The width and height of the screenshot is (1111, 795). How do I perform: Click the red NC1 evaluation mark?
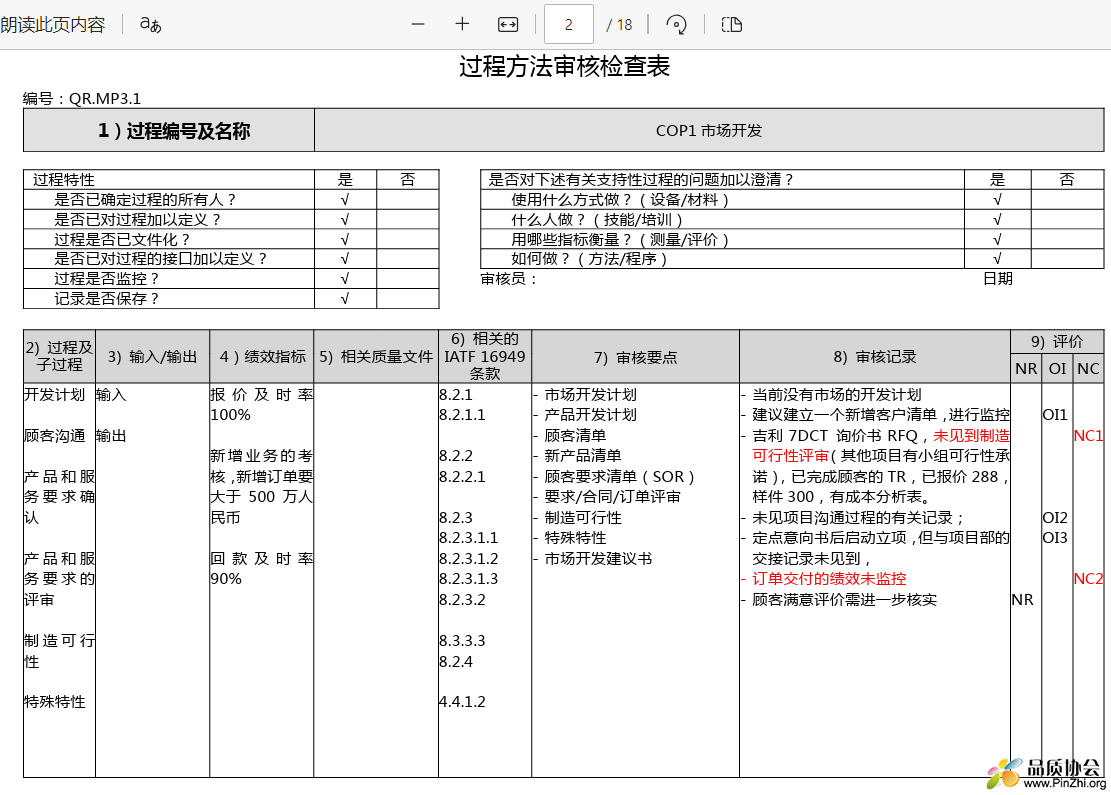pos(1088,436)
